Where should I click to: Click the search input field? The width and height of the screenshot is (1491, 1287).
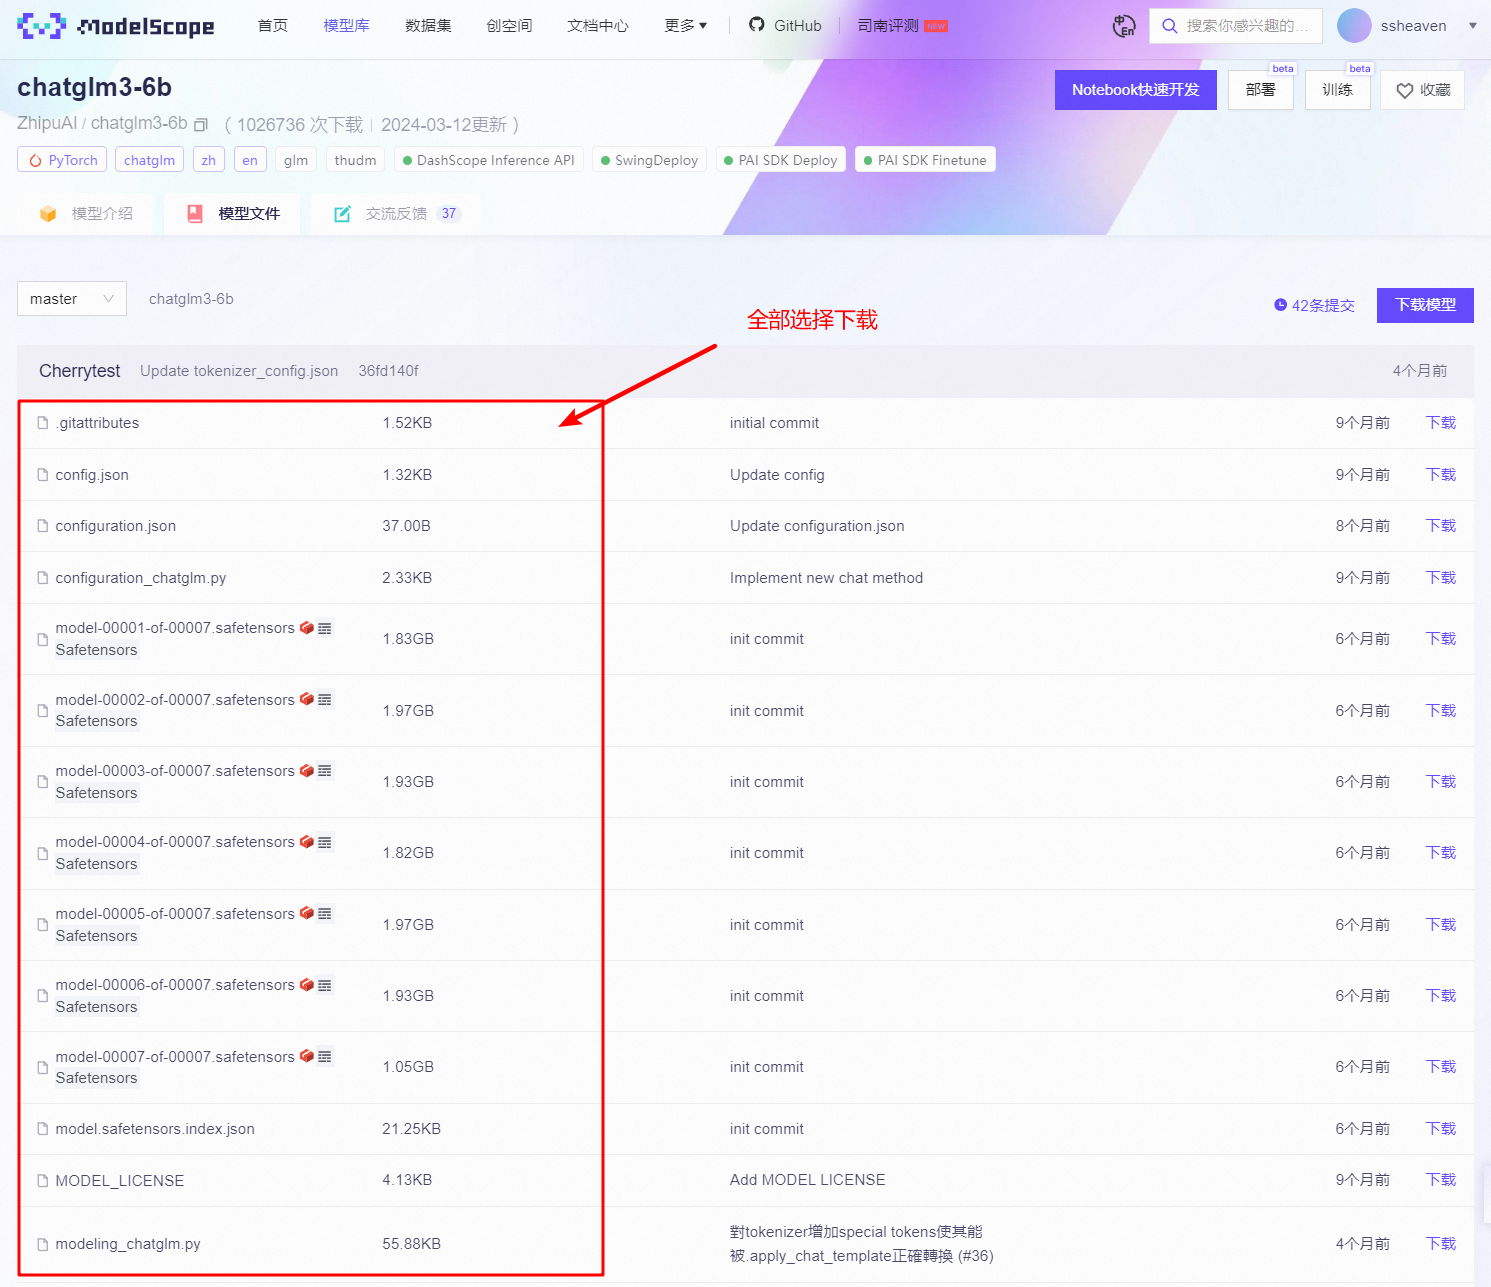click(x=1245, y=26)
